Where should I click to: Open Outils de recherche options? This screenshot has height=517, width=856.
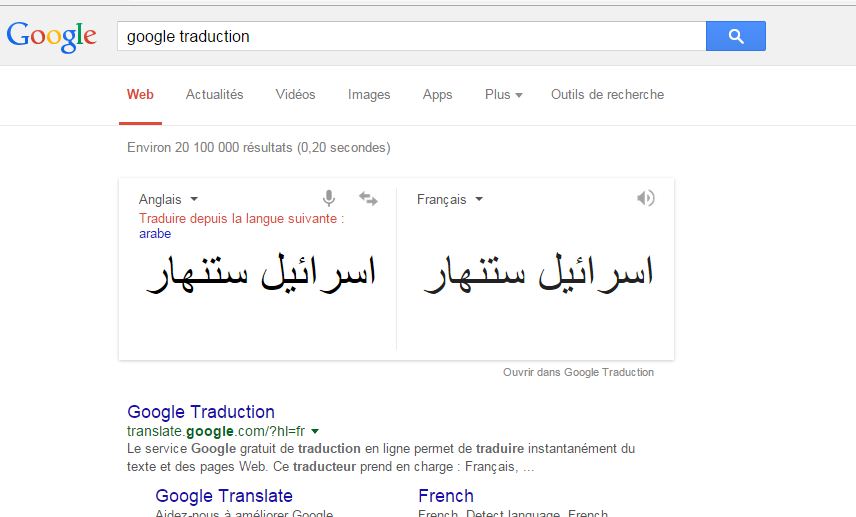tap(607, 94)
